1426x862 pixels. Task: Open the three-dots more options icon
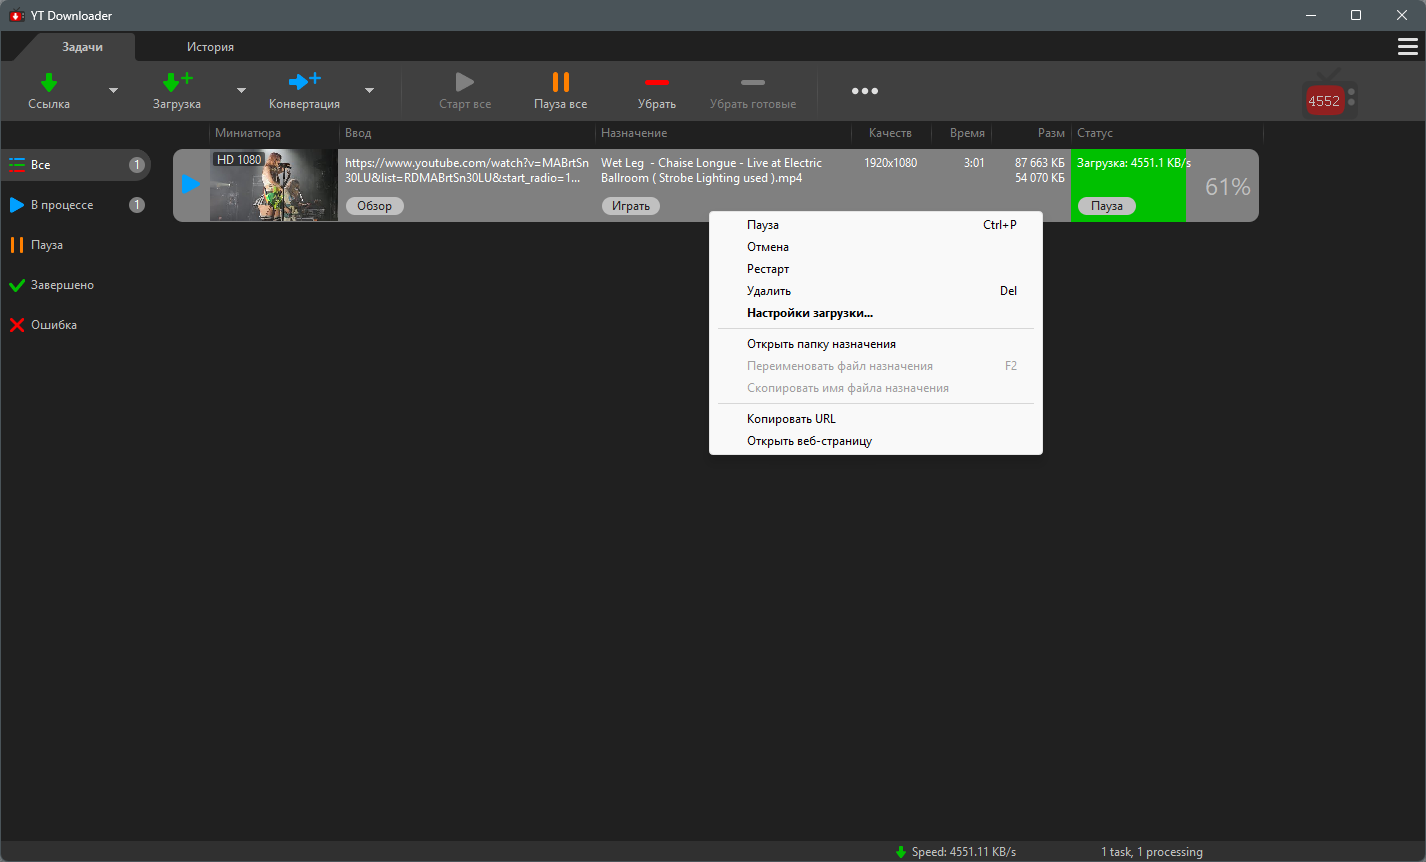(x=865, y=91)
